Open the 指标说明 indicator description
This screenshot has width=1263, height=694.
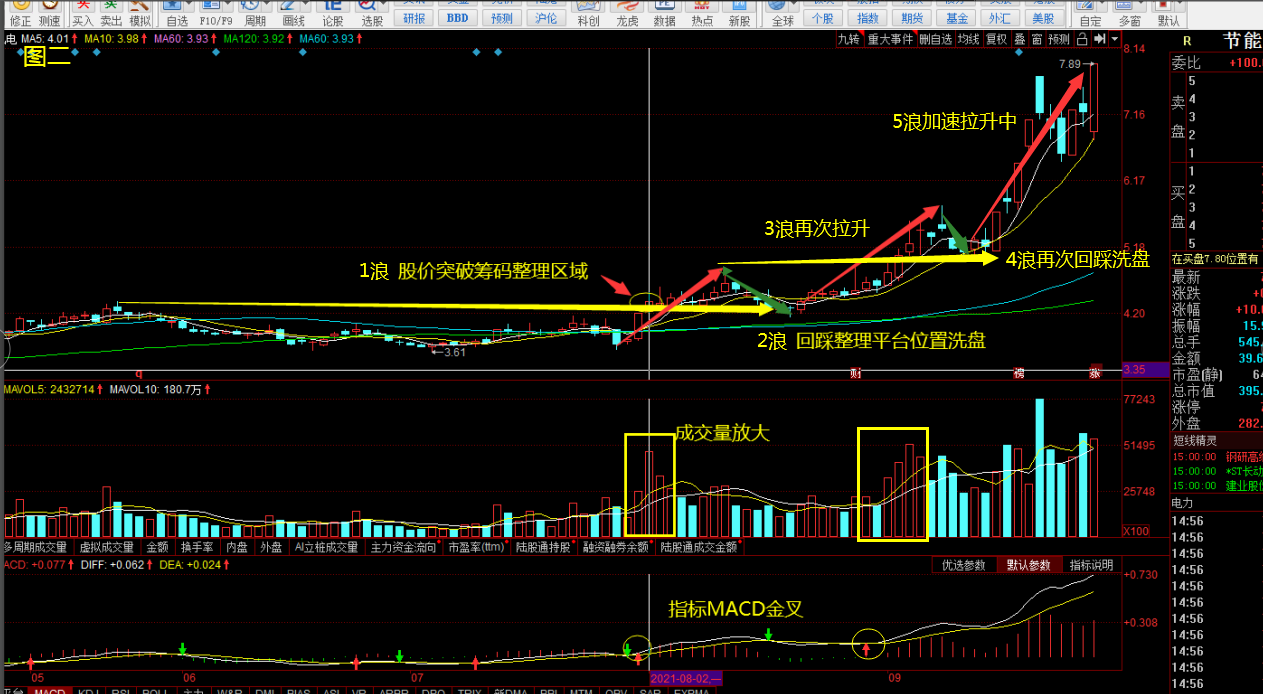(x=1091, y=565)
